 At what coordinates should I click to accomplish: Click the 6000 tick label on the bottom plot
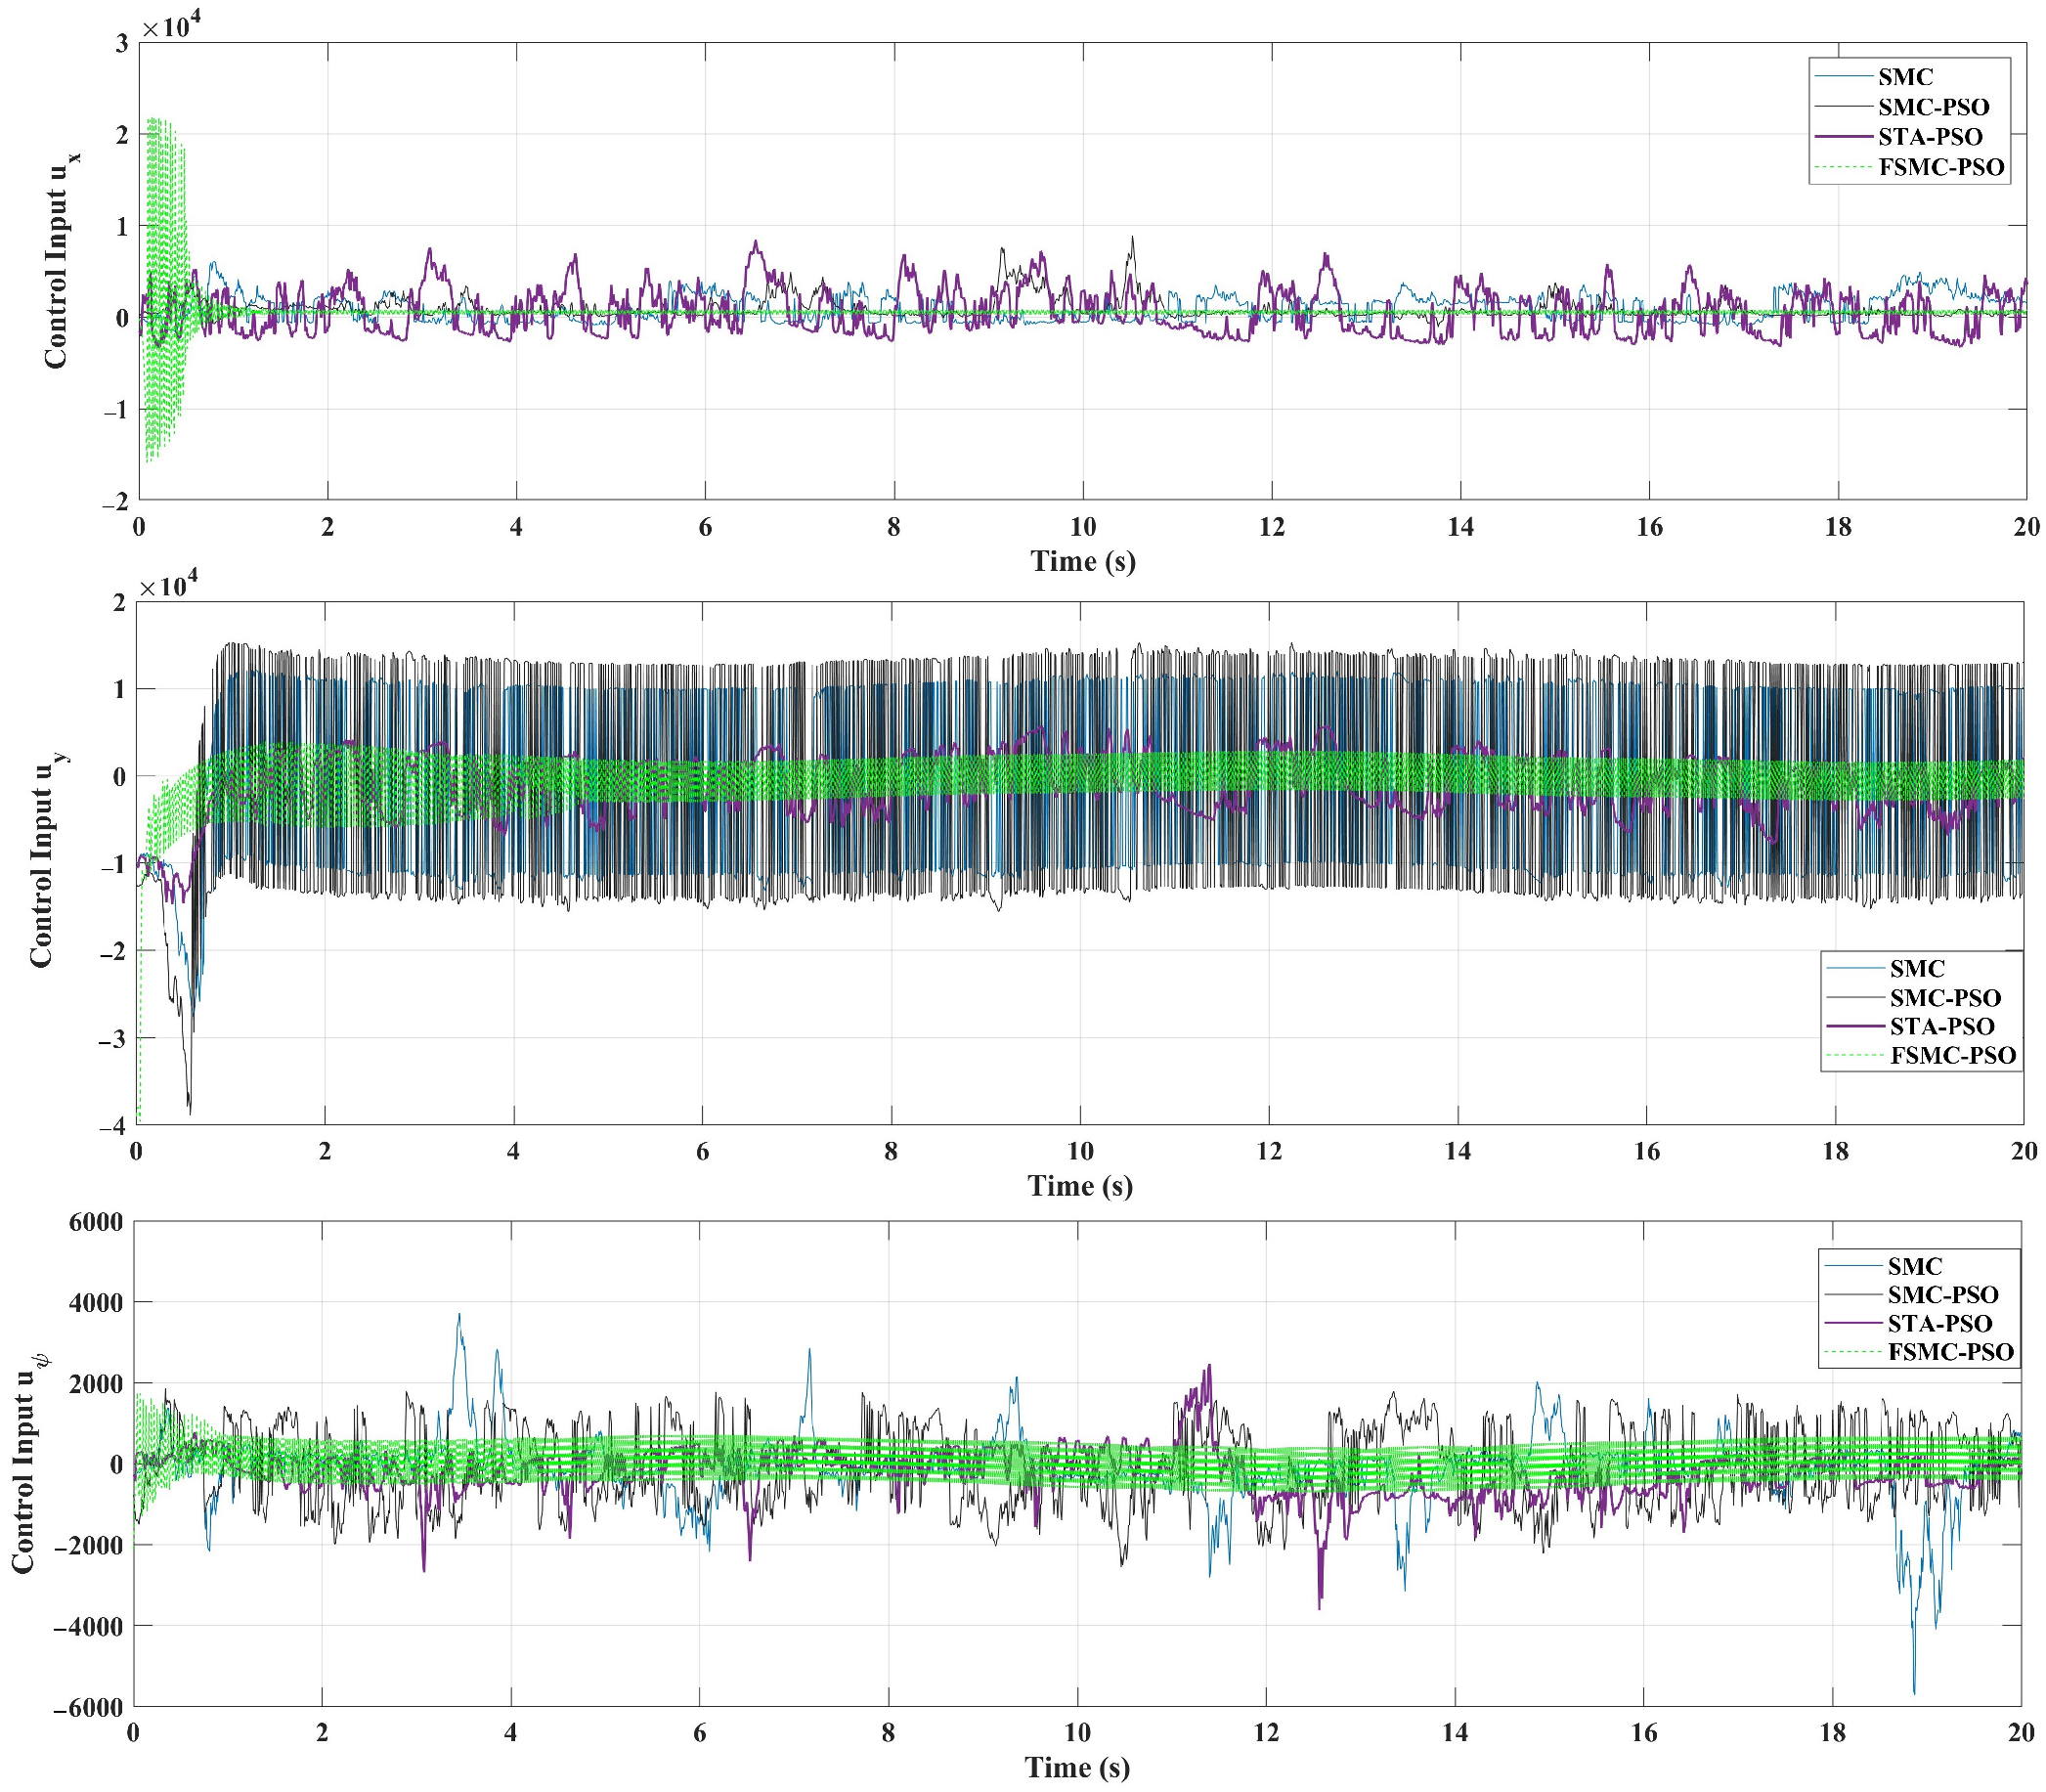[x=96, y=1222]
